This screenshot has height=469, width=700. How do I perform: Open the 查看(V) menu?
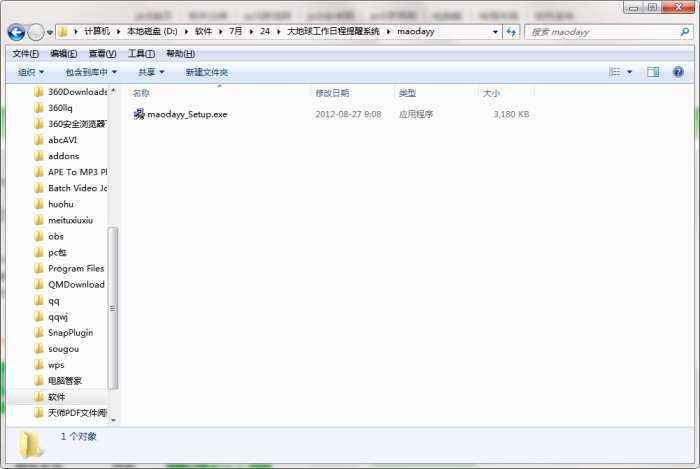tap(102, 54)
